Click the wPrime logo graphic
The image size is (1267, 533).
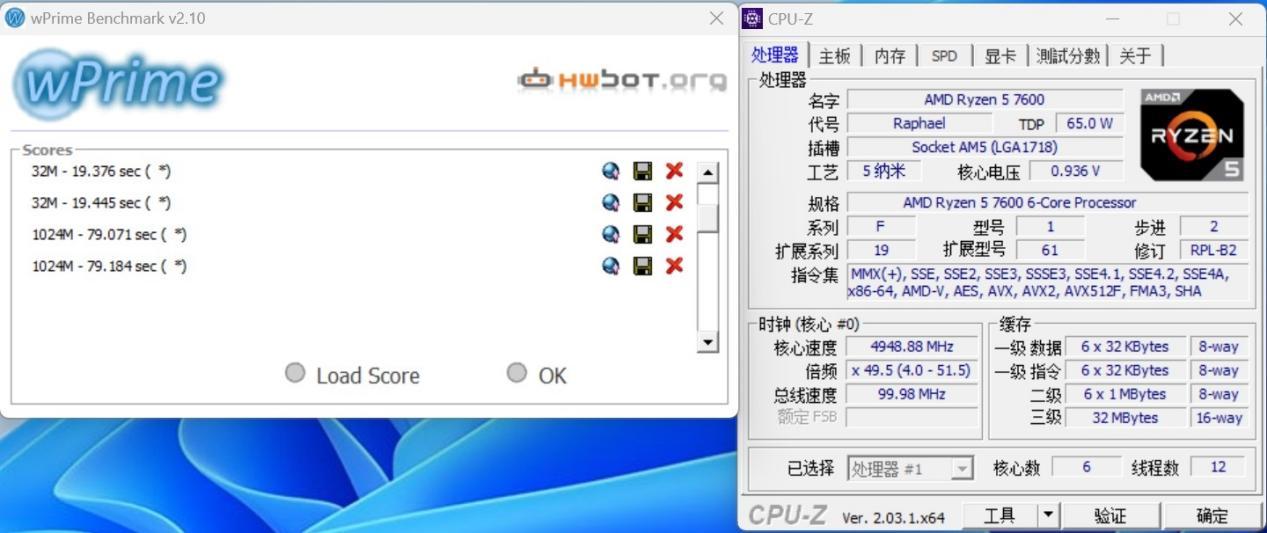(x=118, y=84)
